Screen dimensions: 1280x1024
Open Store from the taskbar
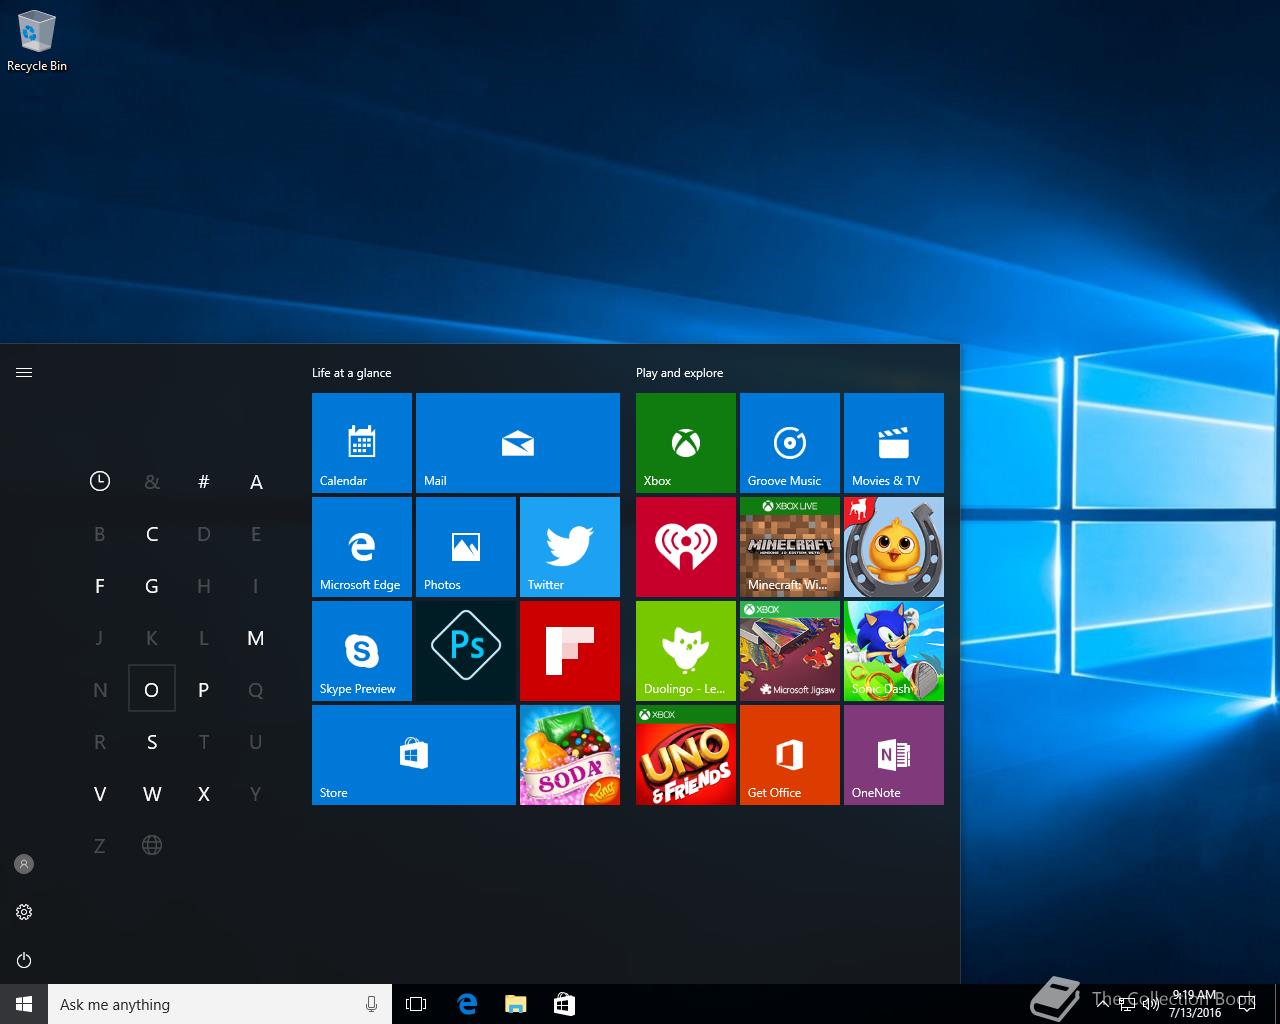pos(564,1004)
